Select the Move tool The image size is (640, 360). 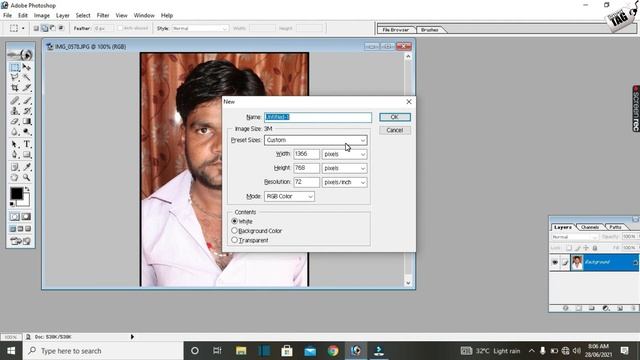coord(27,67)
